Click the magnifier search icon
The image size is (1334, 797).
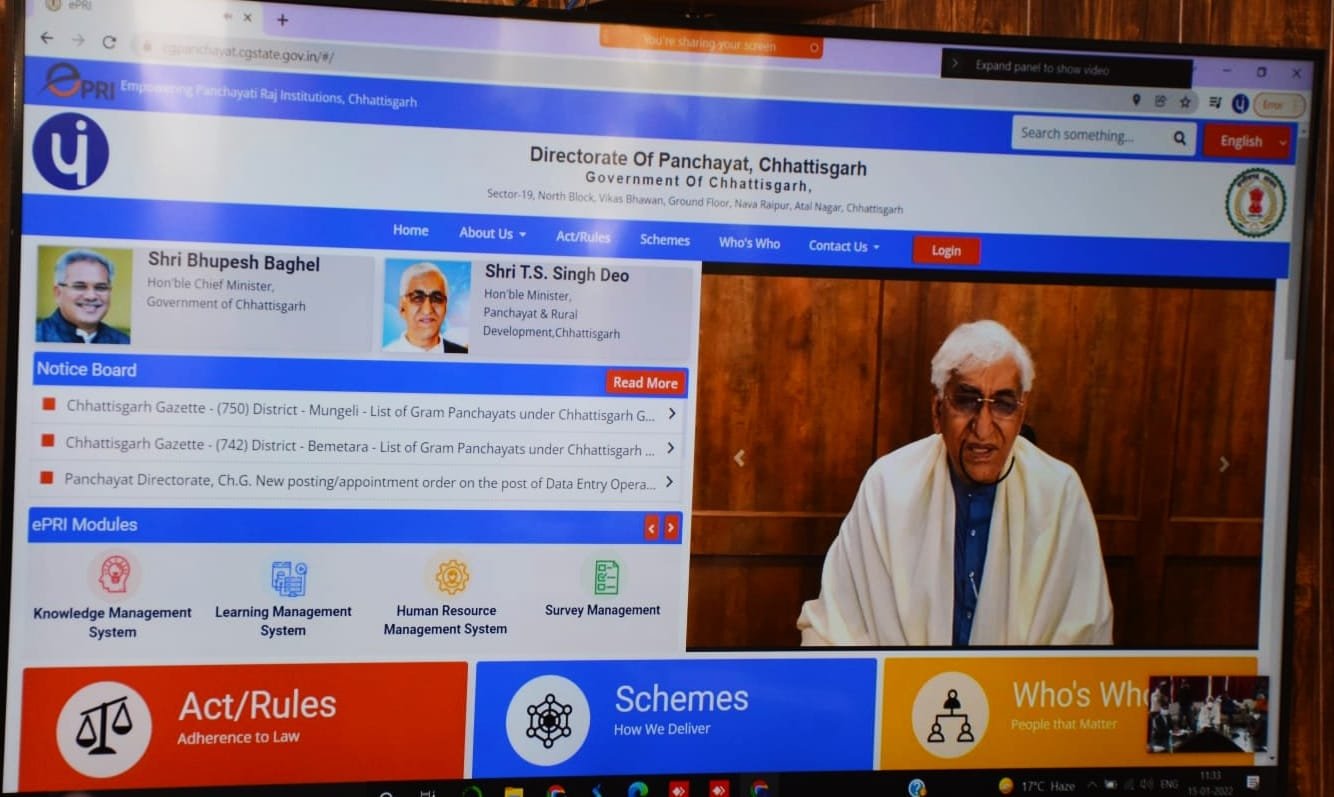click(1180, 138)
